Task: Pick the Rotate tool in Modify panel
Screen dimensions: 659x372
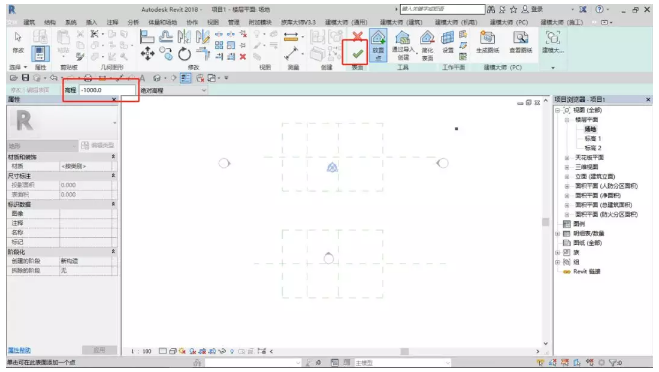Action: point(184,54)
